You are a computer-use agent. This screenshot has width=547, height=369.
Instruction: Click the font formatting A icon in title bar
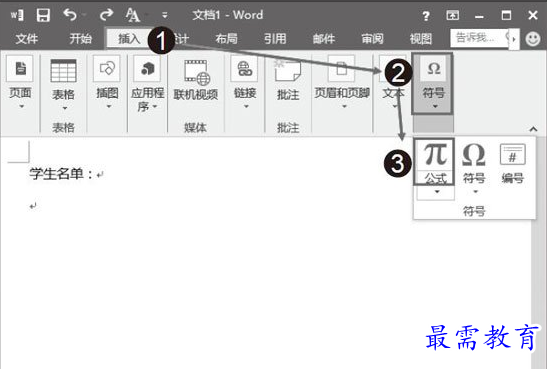(133, 15)
